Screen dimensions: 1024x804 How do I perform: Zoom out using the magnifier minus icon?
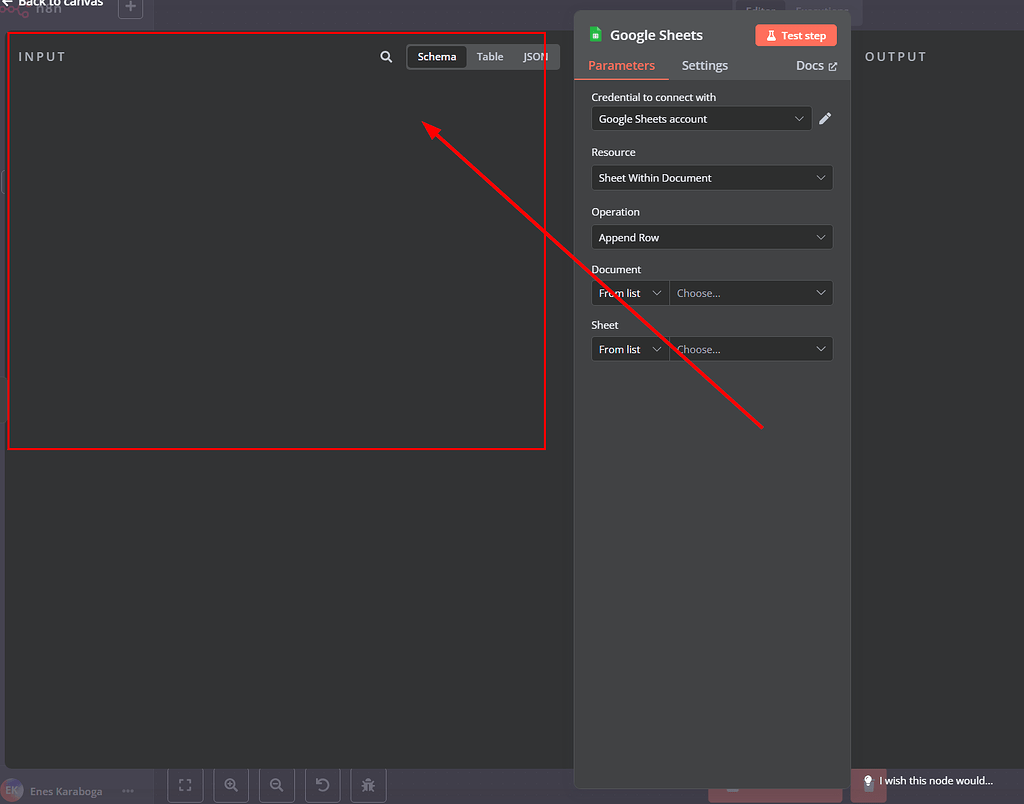(277, 785)
